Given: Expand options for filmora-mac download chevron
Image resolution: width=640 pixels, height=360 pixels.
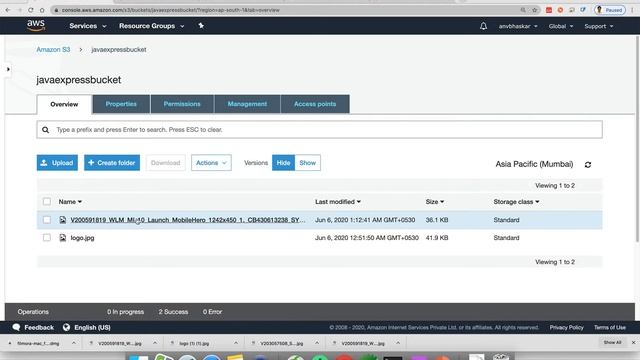Looking at the screenshot, I should [x=73, y=343].
